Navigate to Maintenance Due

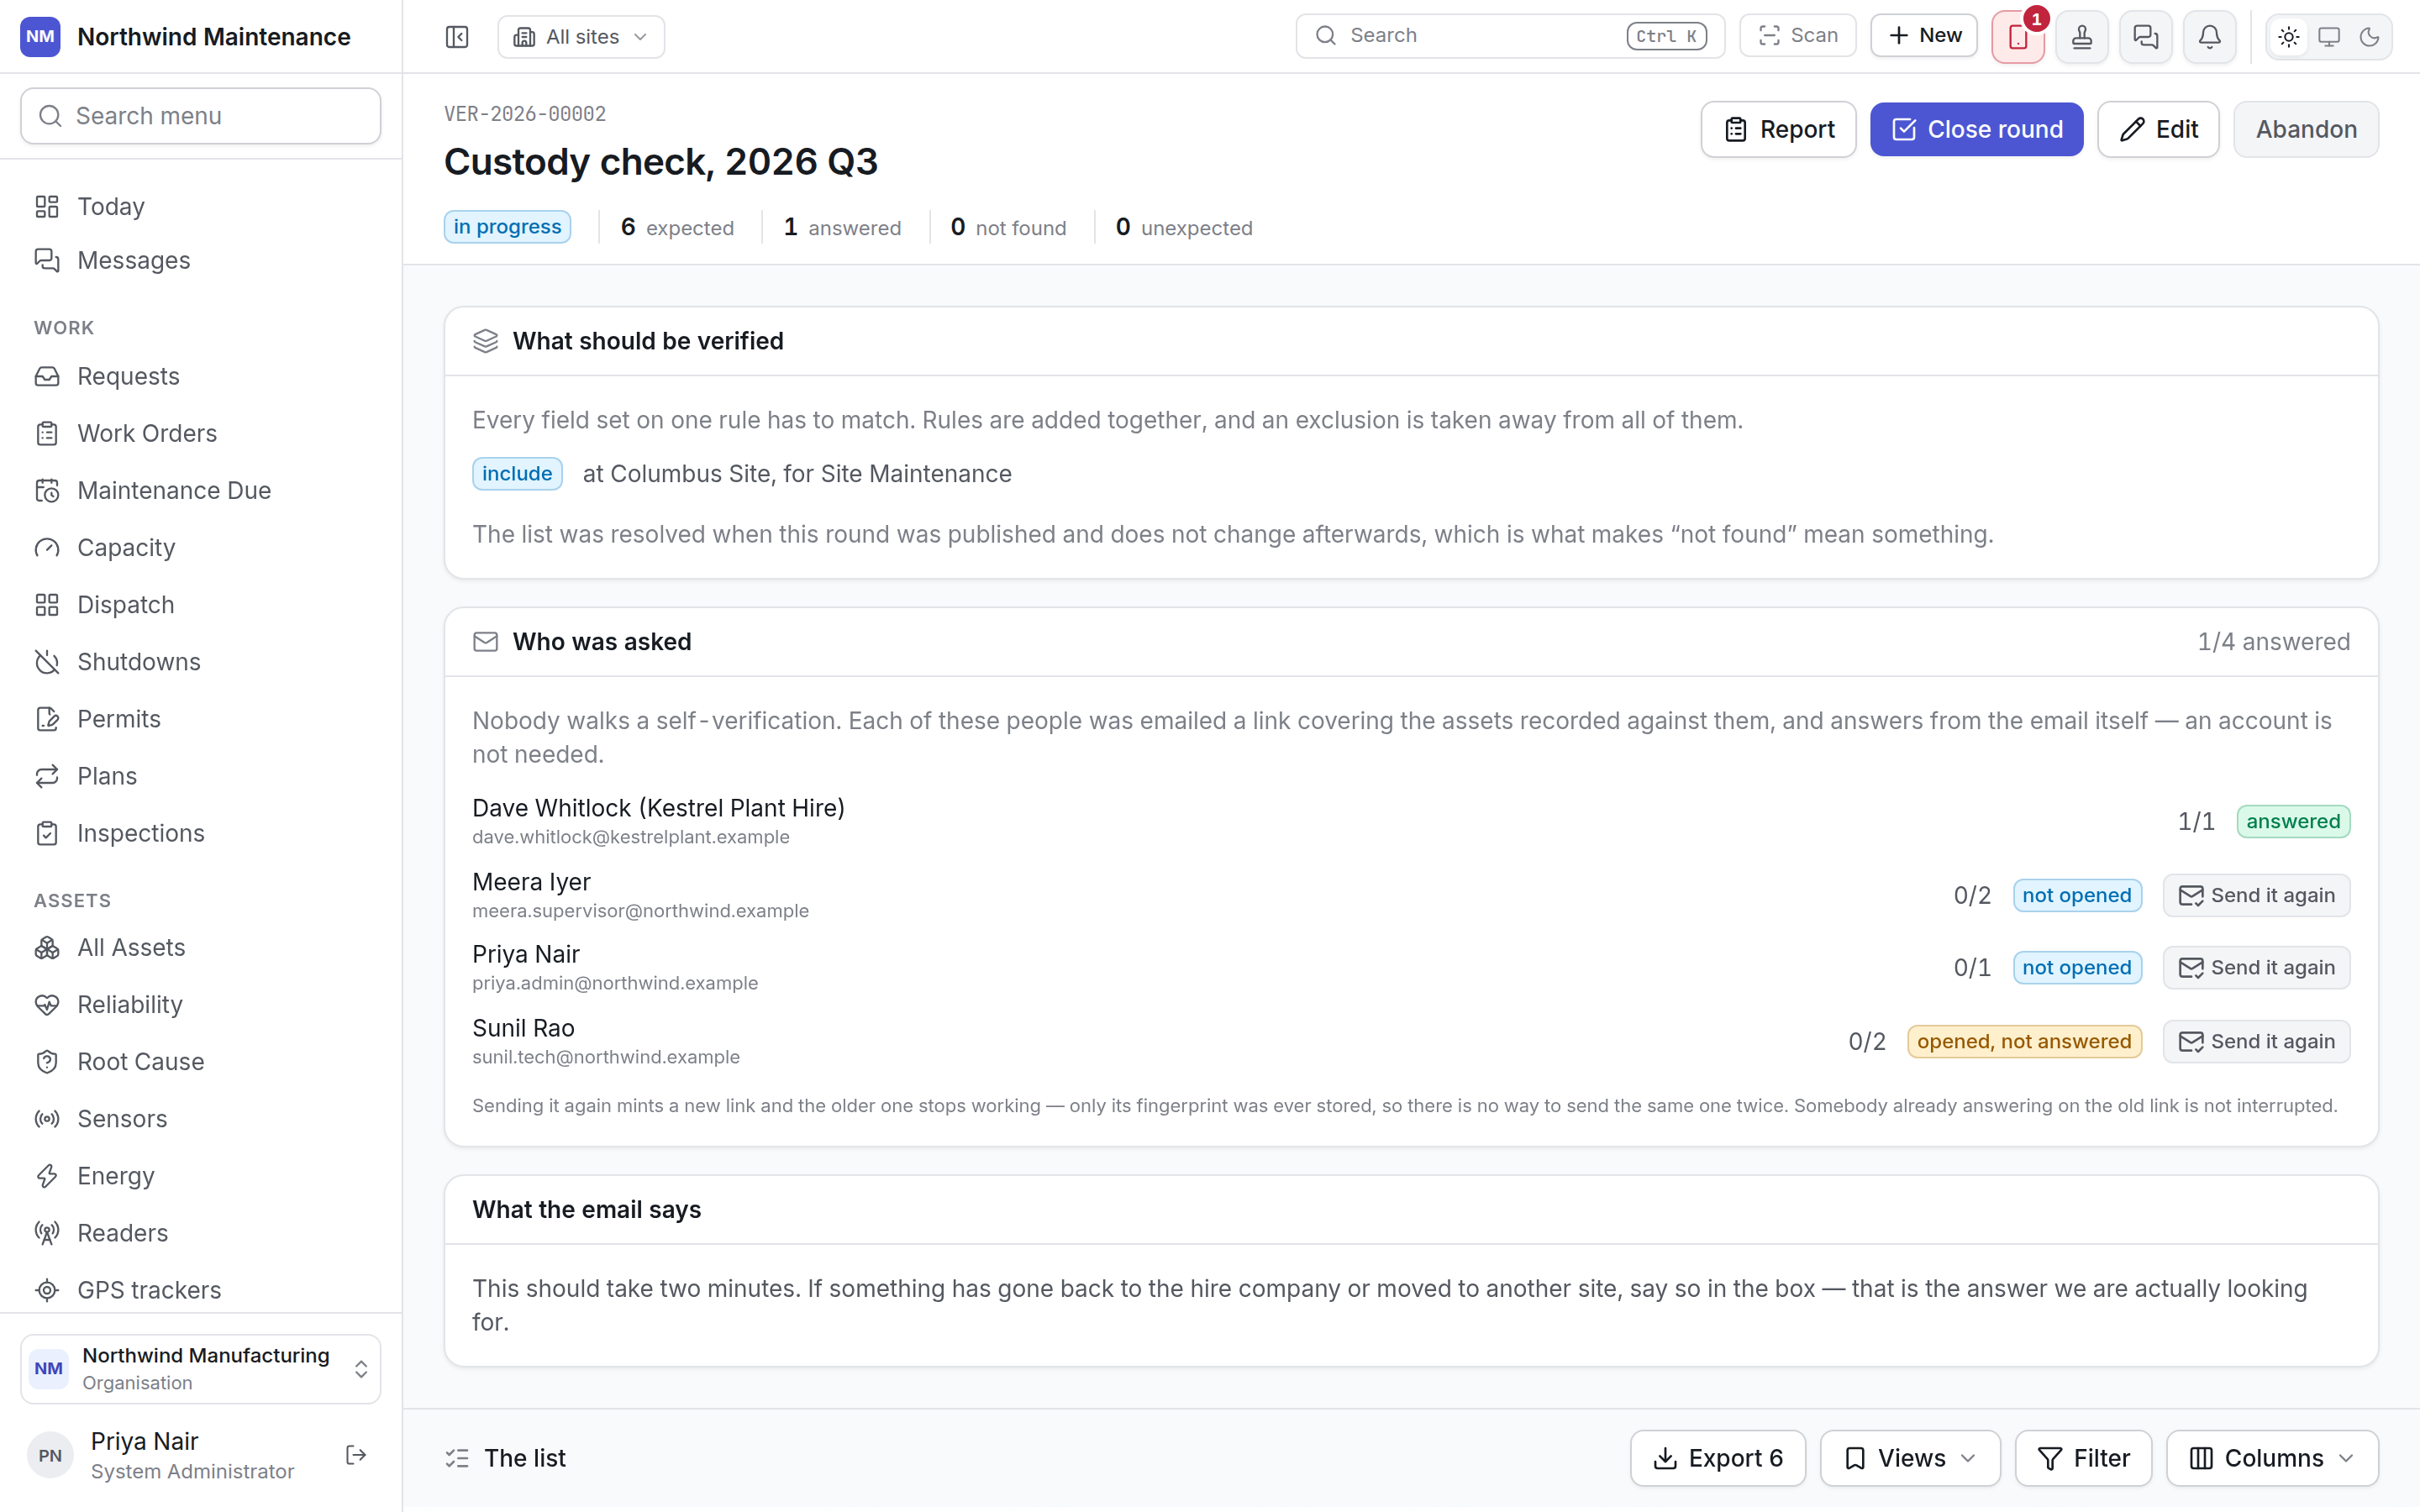click(201, 490)
